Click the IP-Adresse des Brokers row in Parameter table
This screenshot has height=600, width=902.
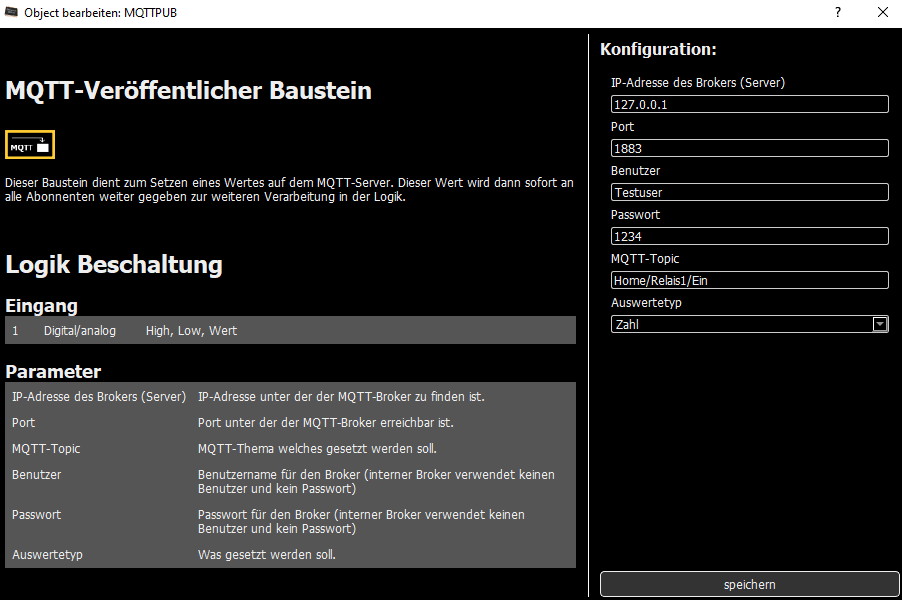click(290, 396)
